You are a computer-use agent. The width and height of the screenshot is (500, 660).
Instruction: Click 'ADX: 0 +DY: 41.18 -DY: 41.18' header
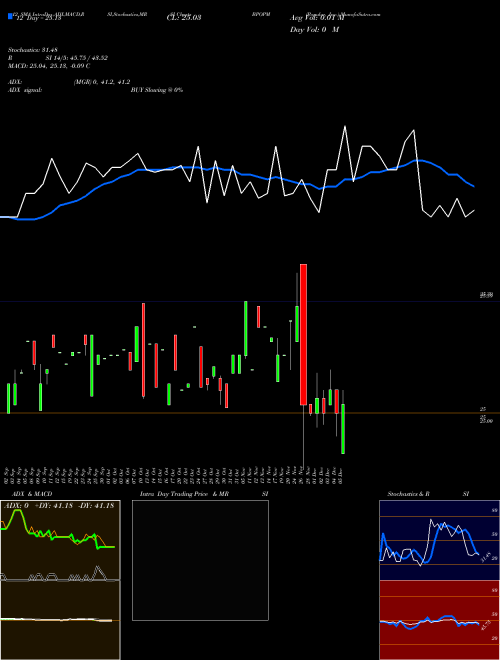tap(59, 506)
